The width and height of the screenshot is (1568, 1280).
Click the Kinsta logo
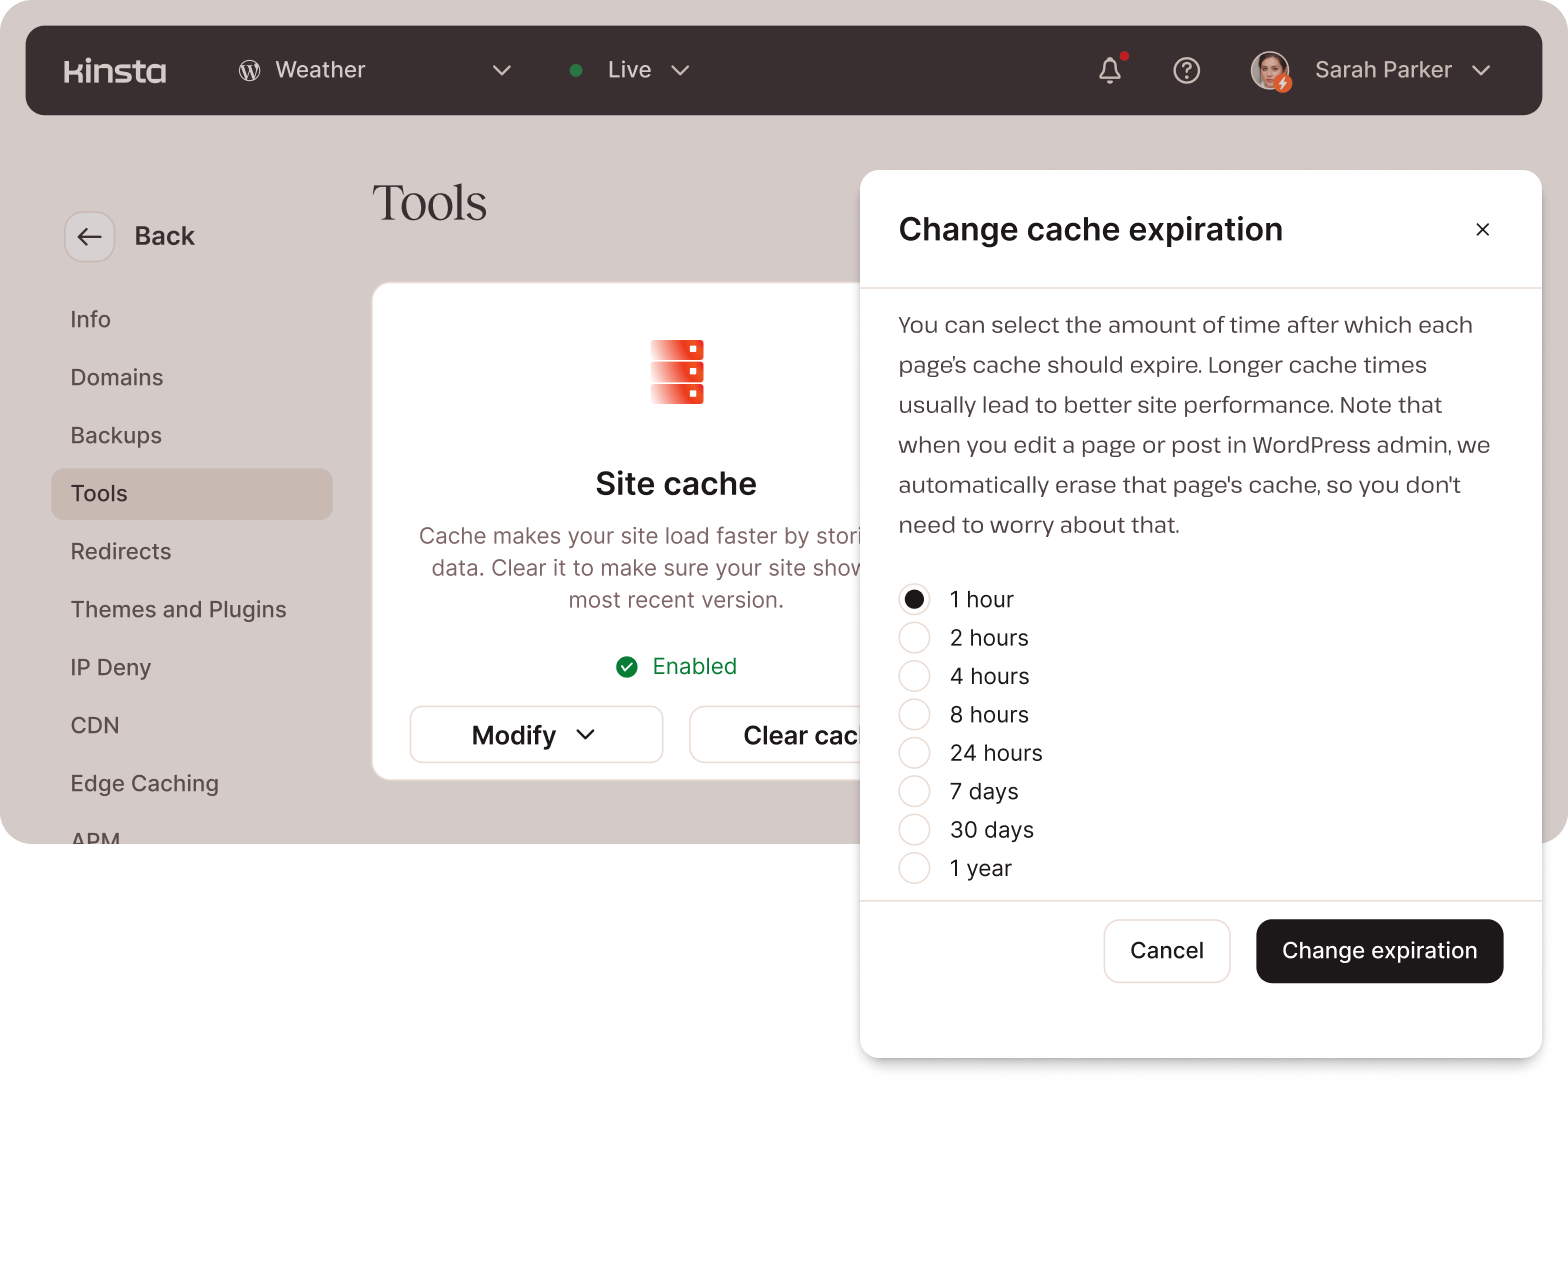tap(114, 71)
